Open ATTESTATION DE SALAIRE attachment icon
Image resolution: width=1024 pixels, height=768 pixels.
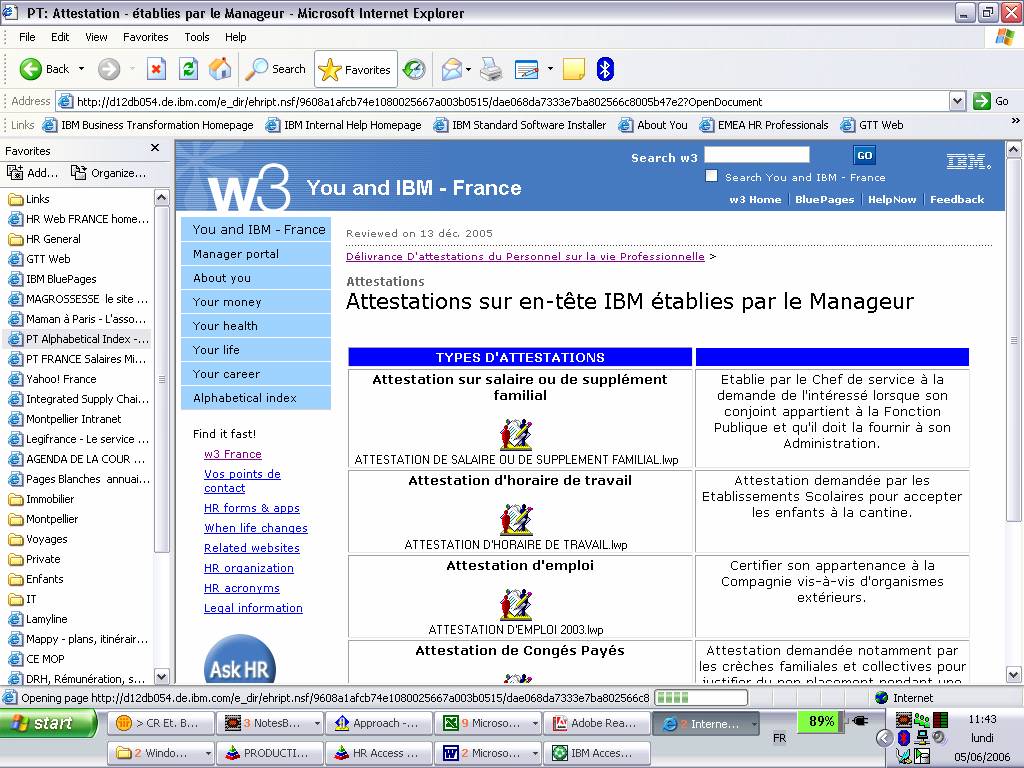coord(517,434)
